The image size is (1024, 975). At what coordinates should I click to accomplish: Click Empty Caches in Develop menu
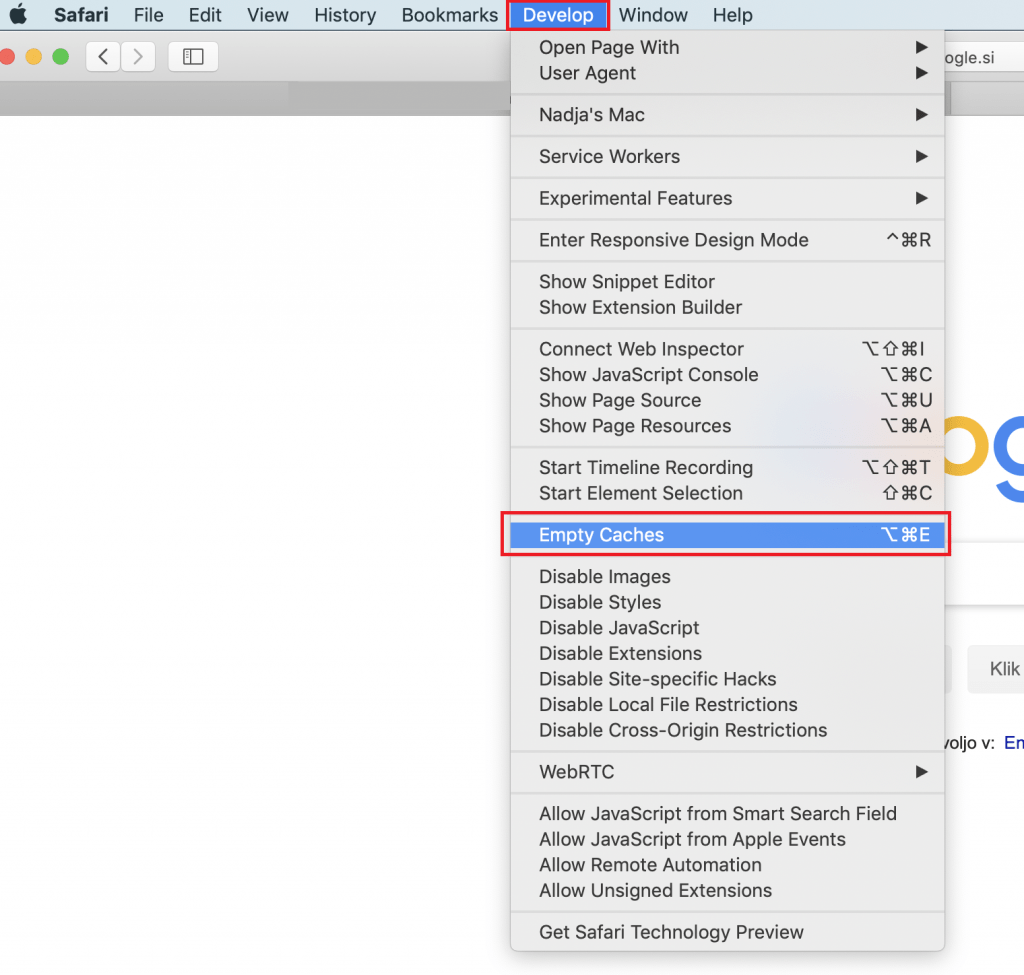[728, 535]
